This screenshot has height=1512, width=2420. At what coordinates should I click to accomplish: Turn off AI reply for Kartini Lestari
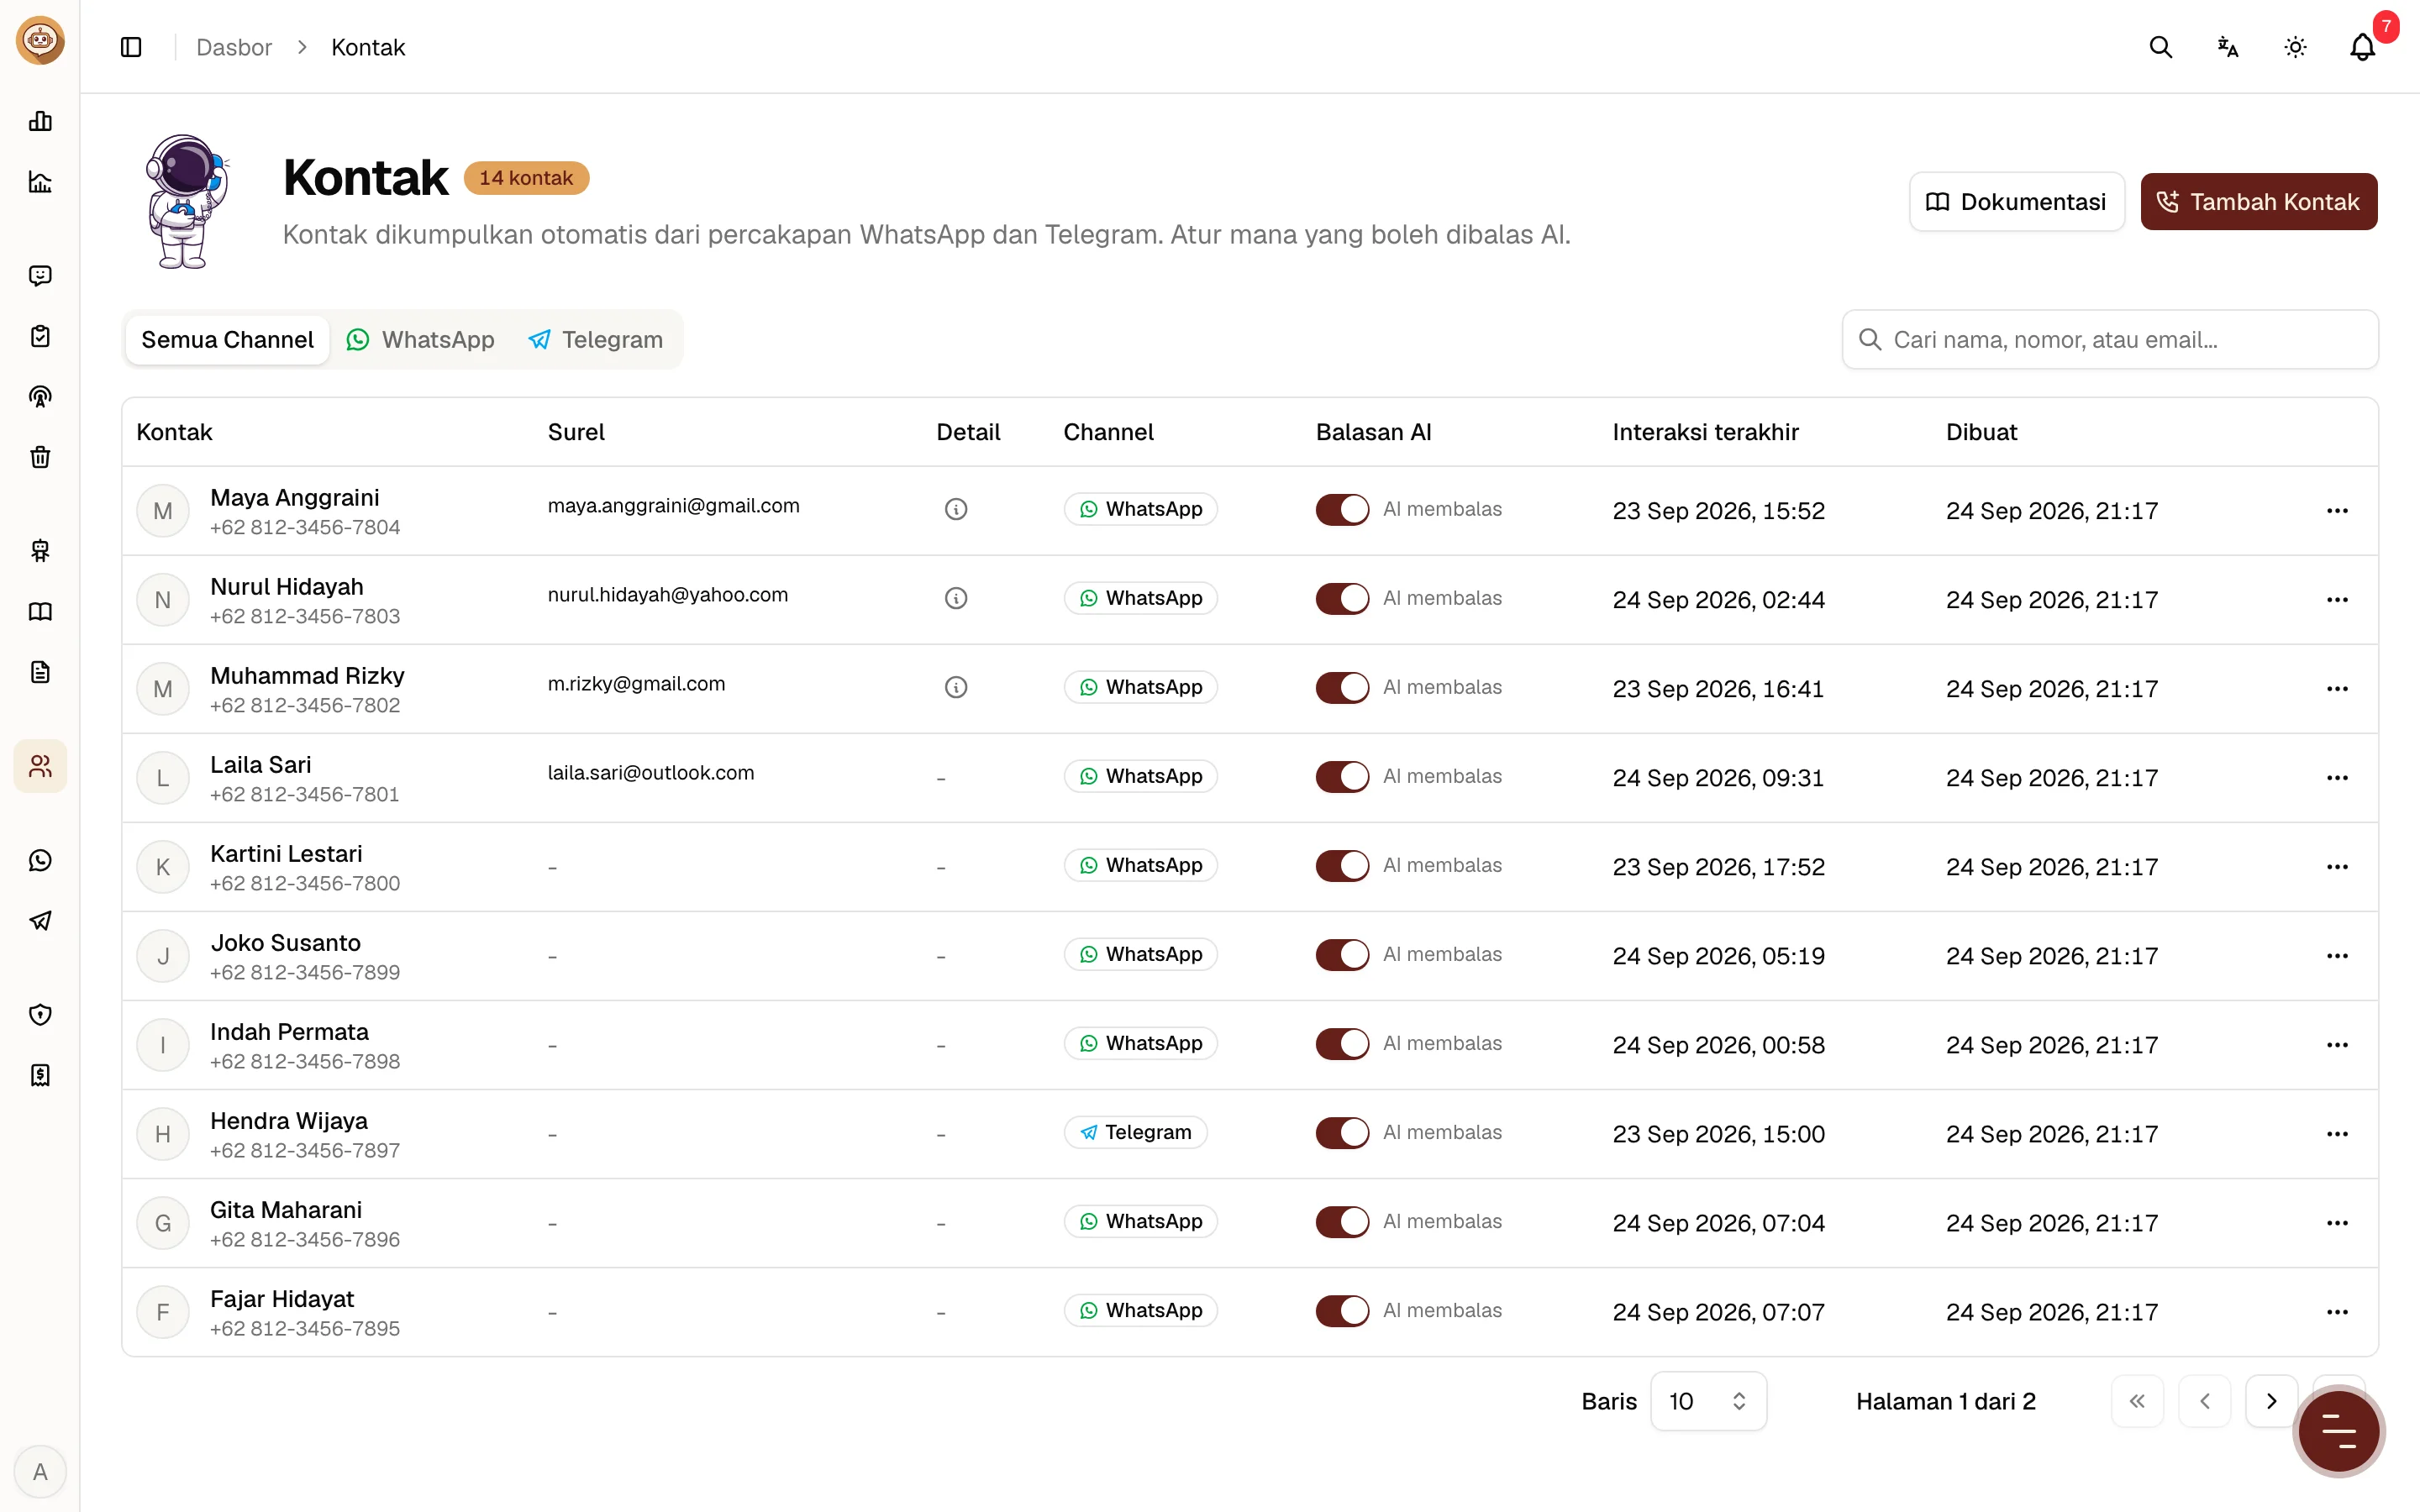[x=1342, y=865]
